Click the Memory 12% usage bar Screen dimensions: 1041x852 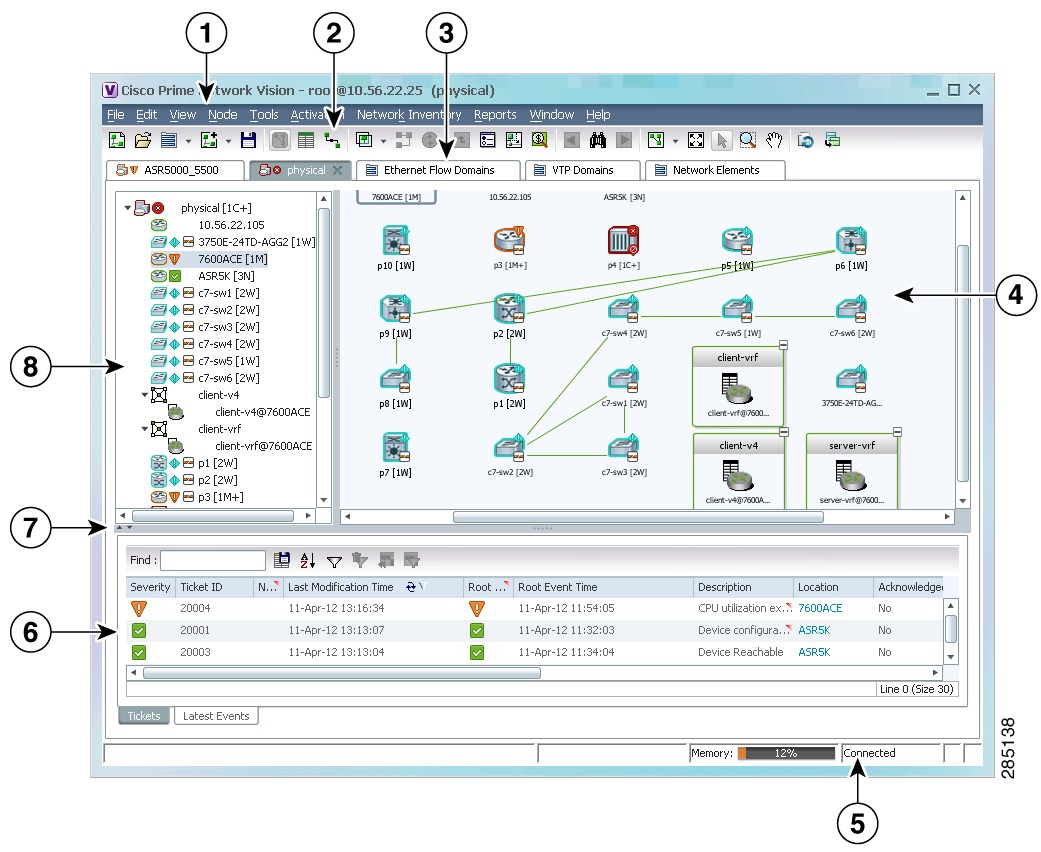(786, 753)
